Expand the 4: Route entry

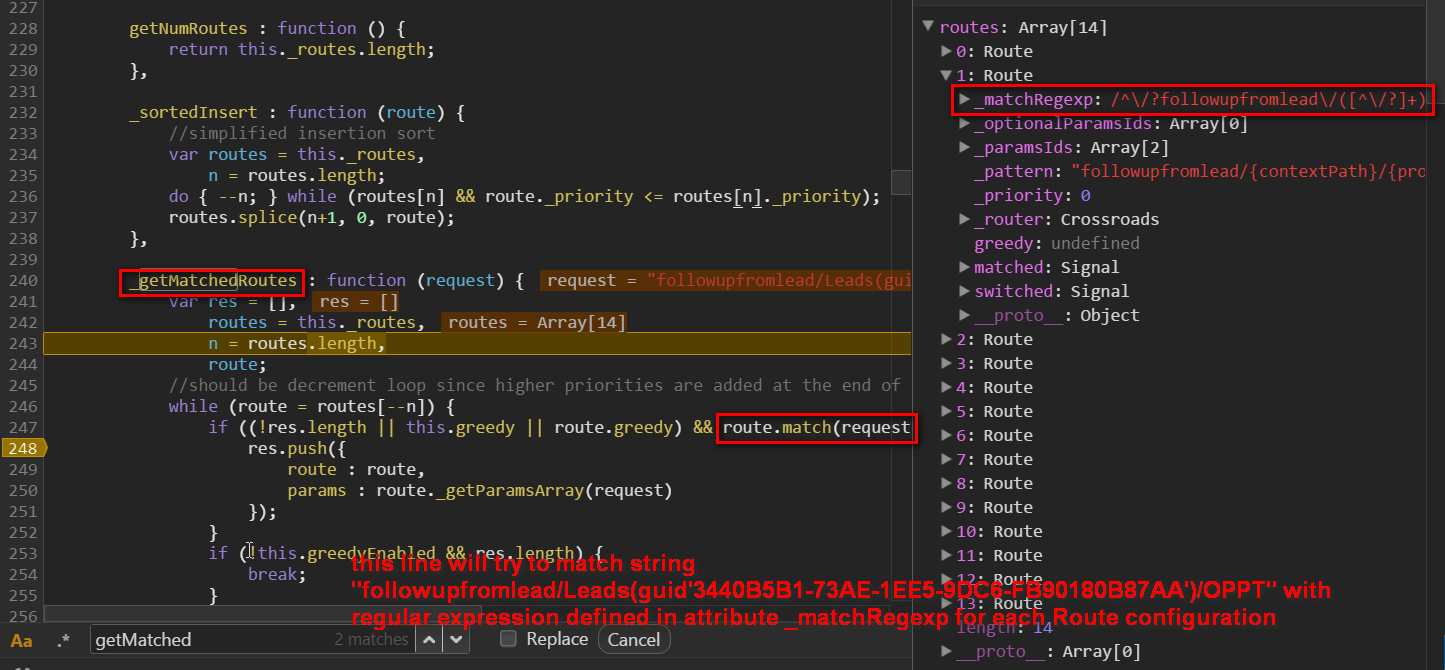[x=947, y=388]
